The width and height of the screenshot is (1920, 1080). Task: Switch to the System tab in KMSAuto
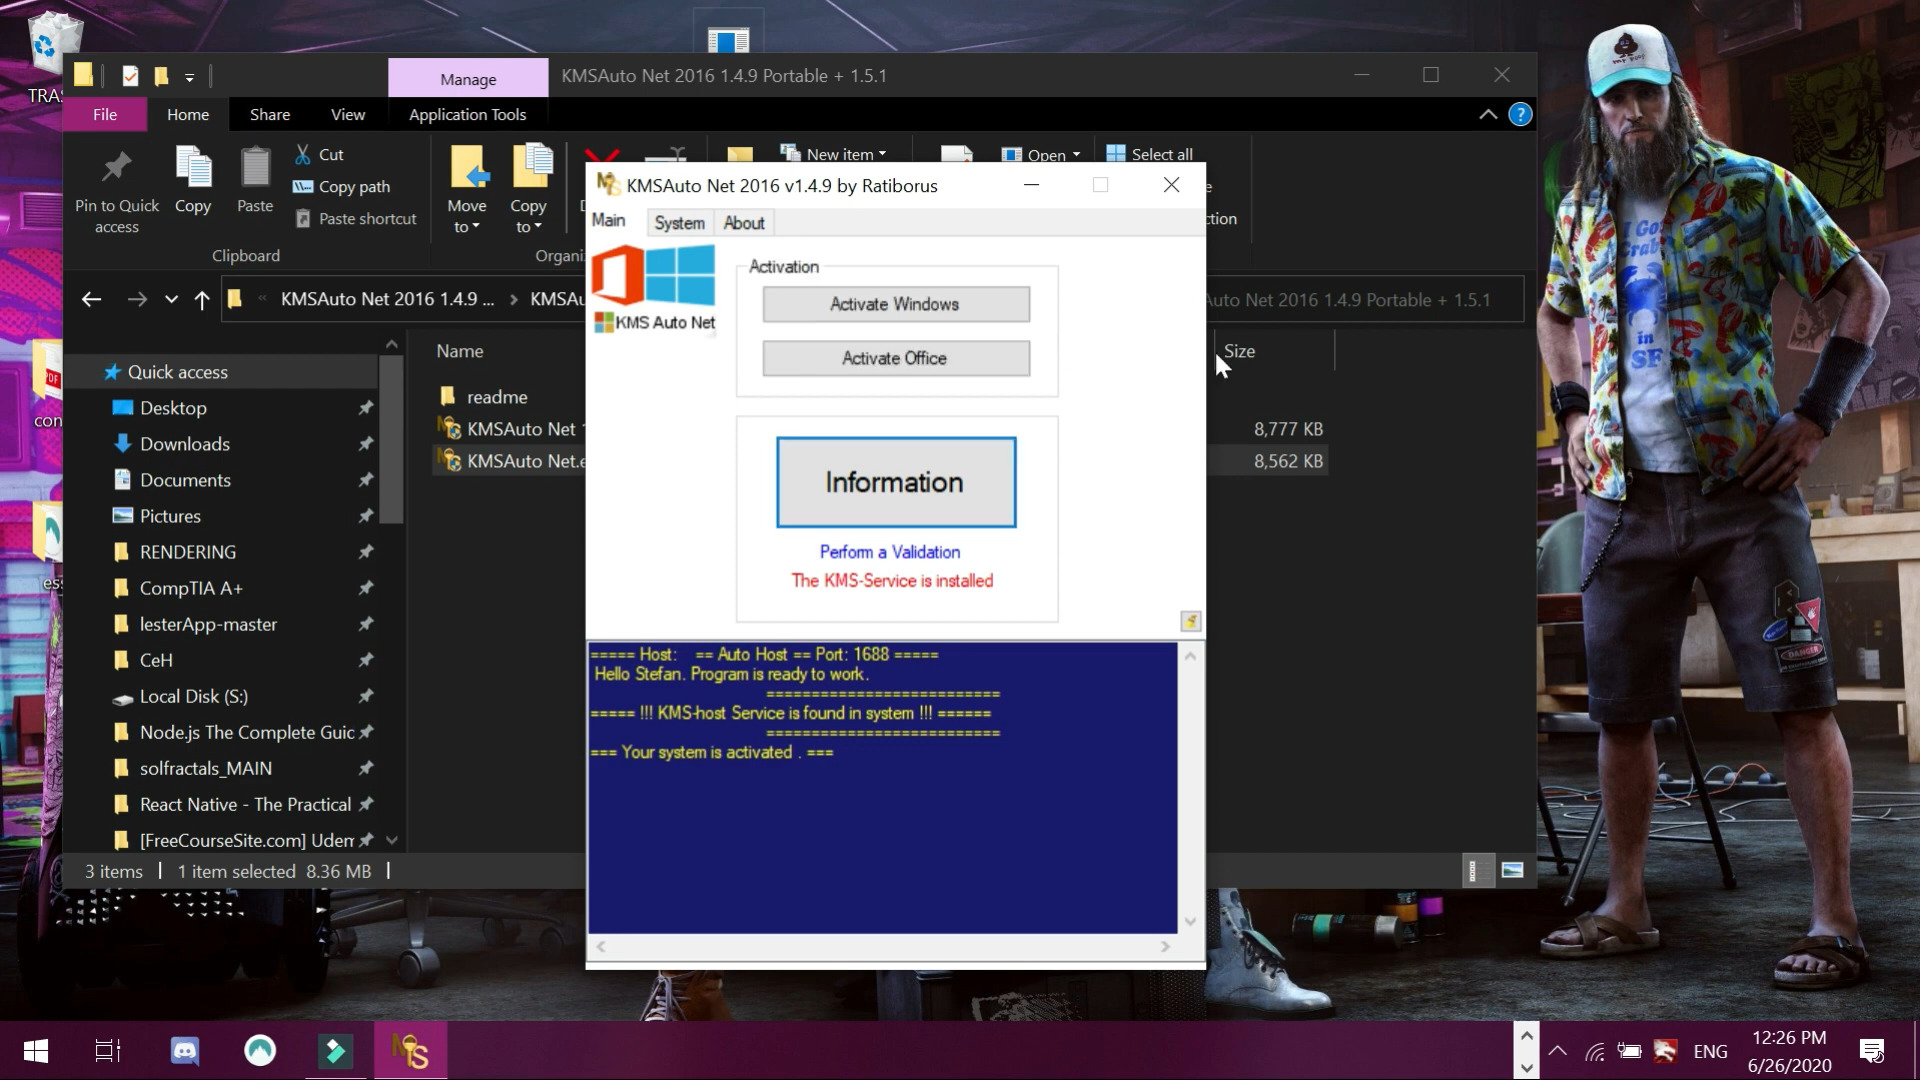tap(679, 223)
